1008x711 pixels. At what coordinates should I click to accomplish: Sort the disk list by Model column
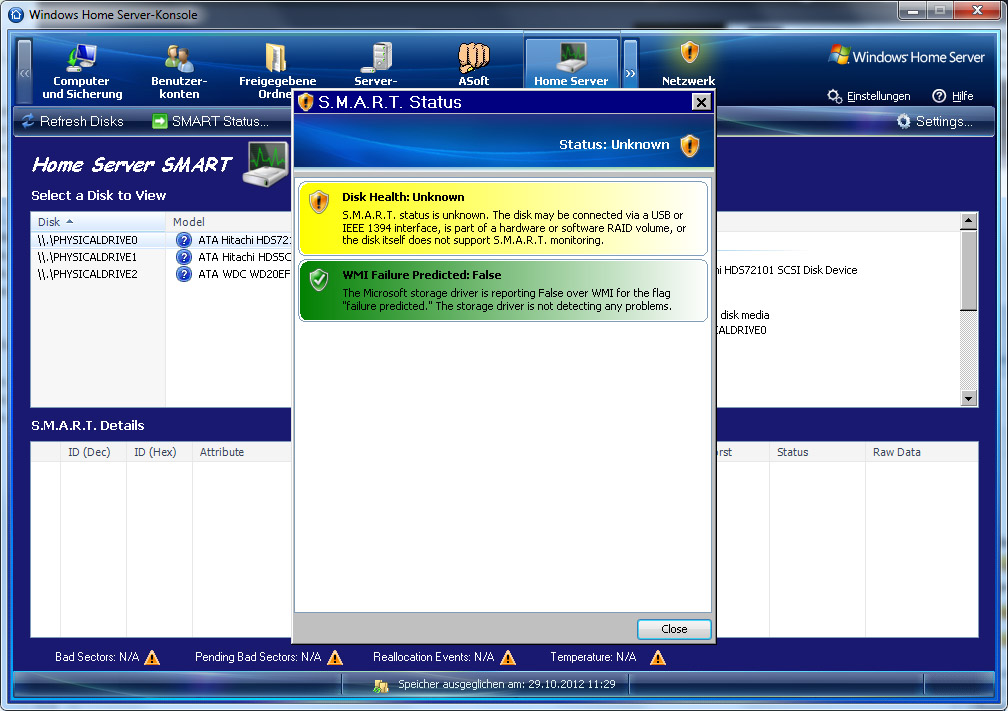click(228, 222)
